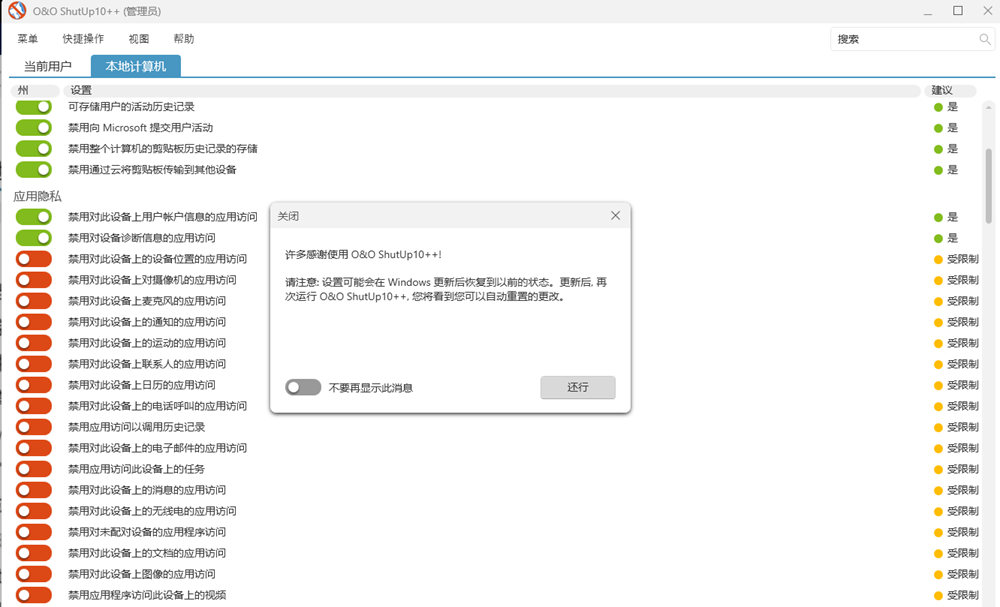Click yellow restricted dot for camera app access

point(938,280)
